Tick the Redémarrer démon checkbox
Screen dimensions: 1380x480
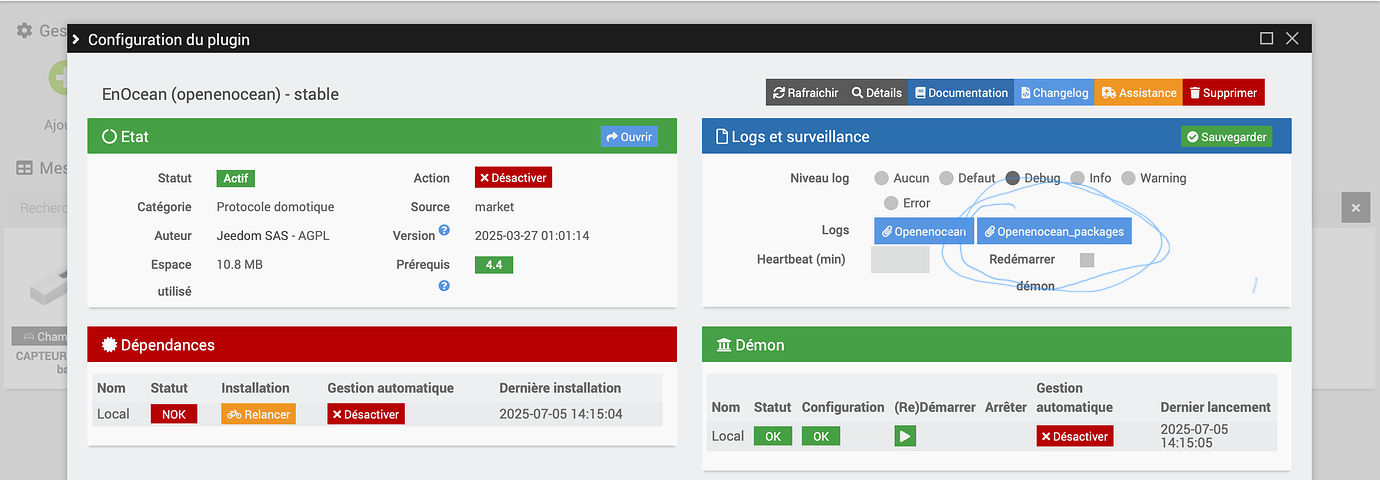point(1087,260)
